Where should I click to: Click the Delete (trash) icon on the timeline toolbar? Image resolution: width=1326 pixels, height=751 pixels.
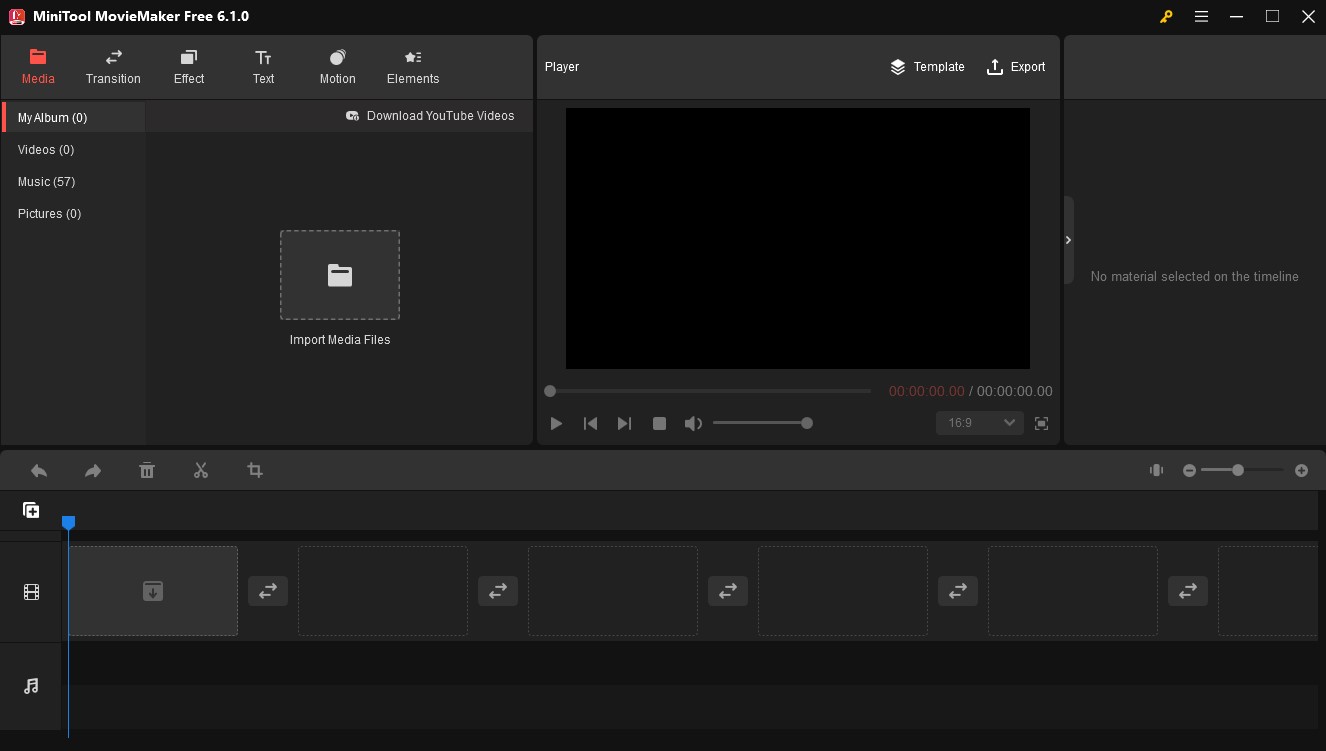[x=147, y=470]
